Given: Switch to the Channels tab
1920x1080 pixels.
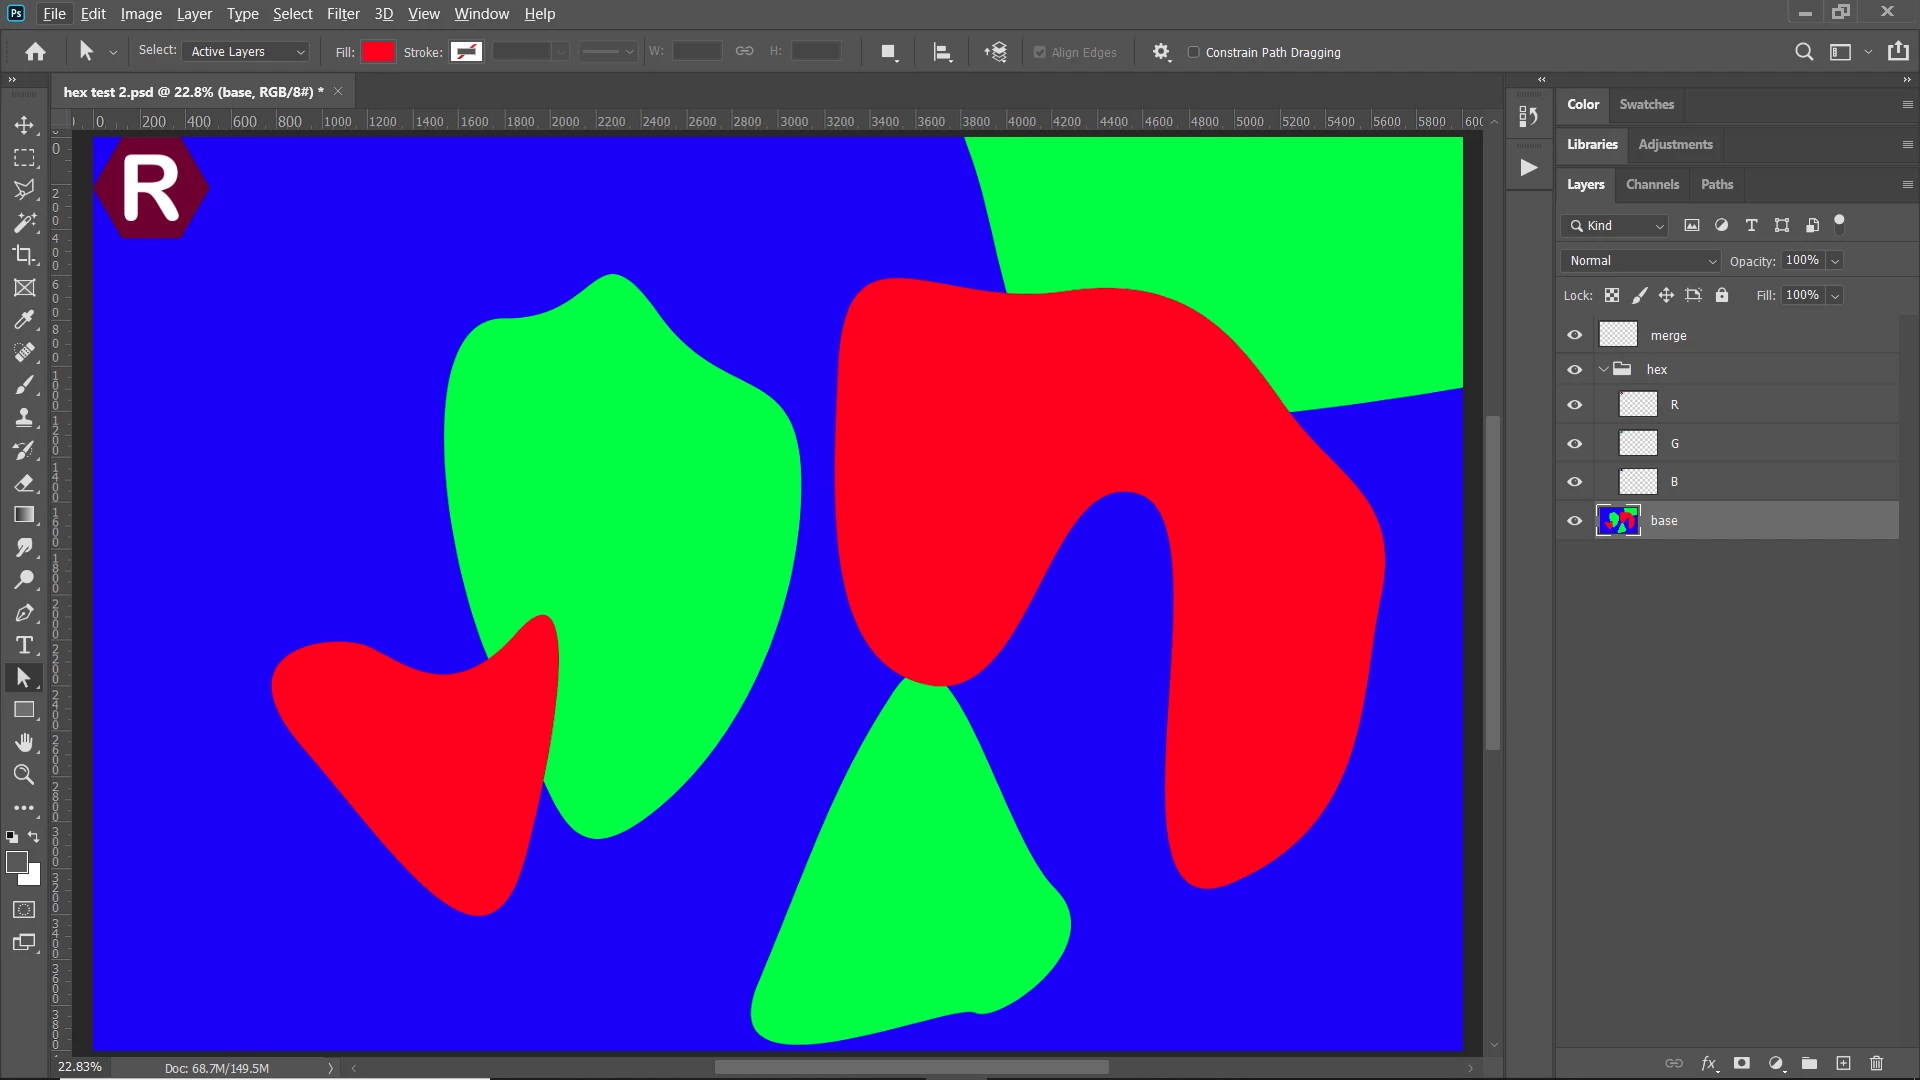Looking at the screenshot, I should (x=1652, y=184).
